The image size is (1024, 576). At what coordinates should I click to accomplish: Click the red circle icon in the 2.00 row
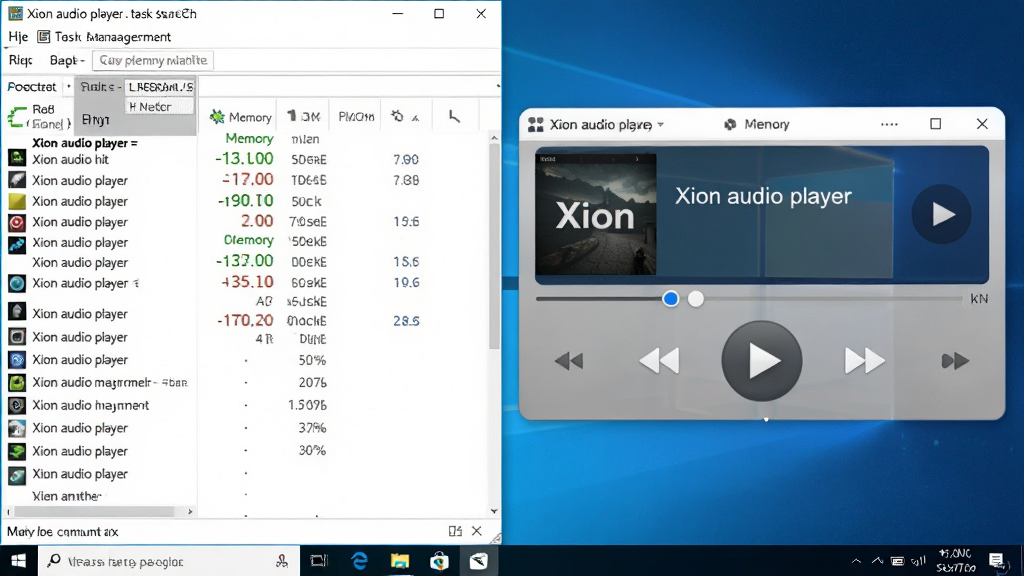point(17,222)
